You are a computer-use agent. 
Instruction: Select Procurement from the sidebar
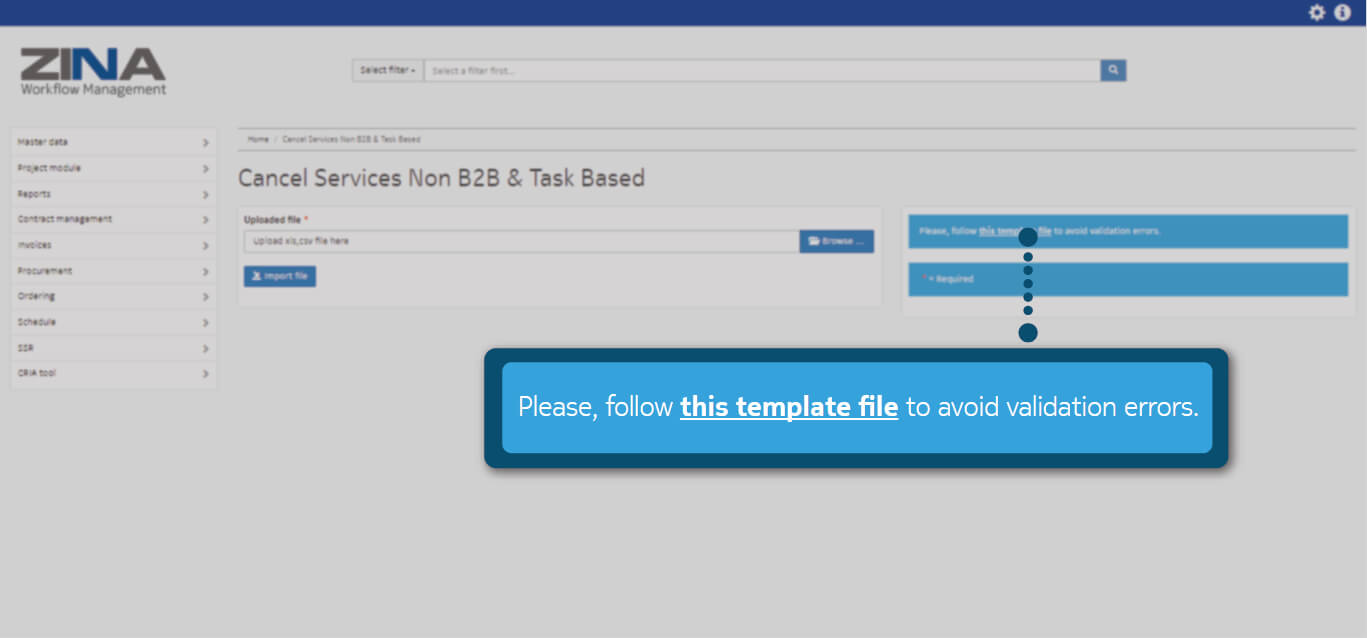click(113, 271)
